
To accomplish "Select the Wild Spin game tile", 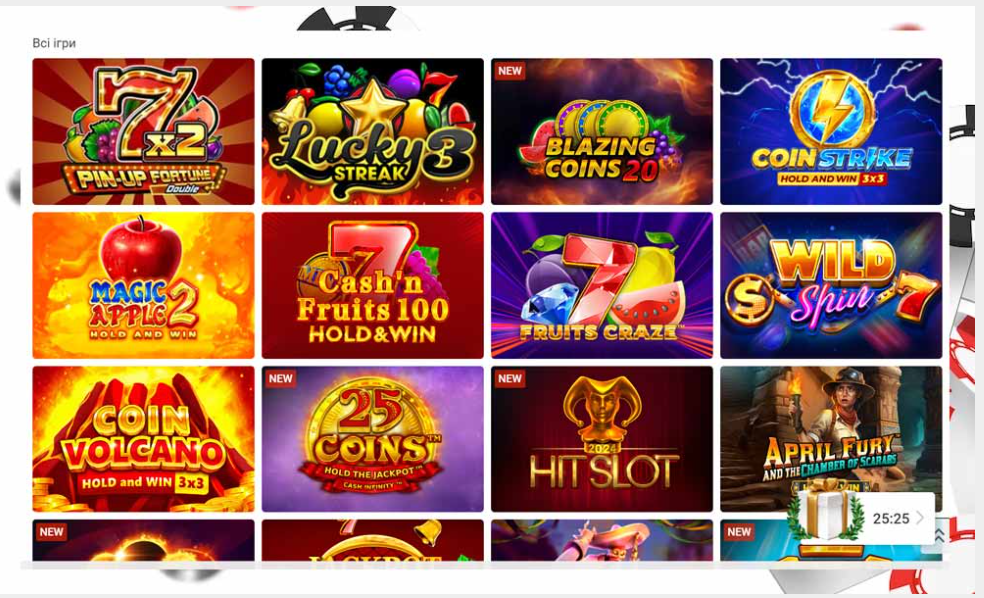I will pyautogui.click(x=831, y=286).
